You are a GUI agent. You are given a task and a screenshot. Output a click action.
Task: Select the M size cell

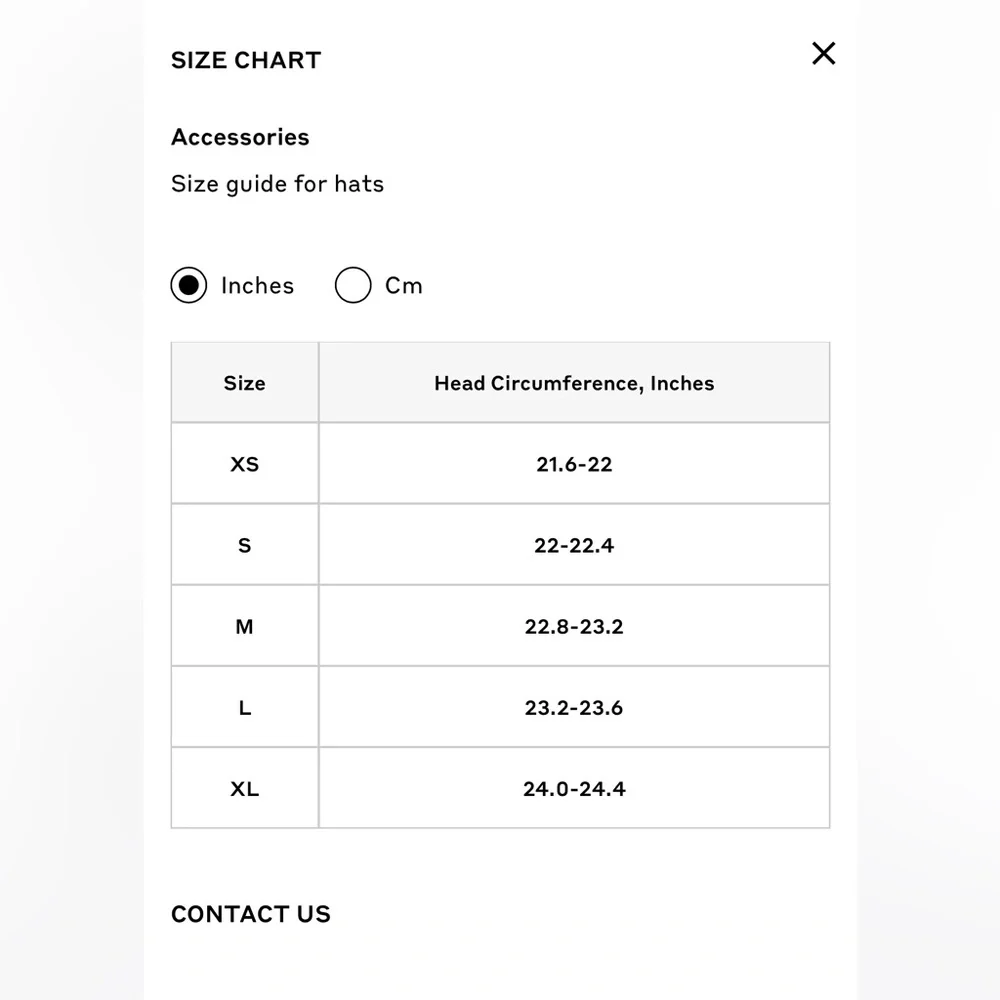pos(245,626)
